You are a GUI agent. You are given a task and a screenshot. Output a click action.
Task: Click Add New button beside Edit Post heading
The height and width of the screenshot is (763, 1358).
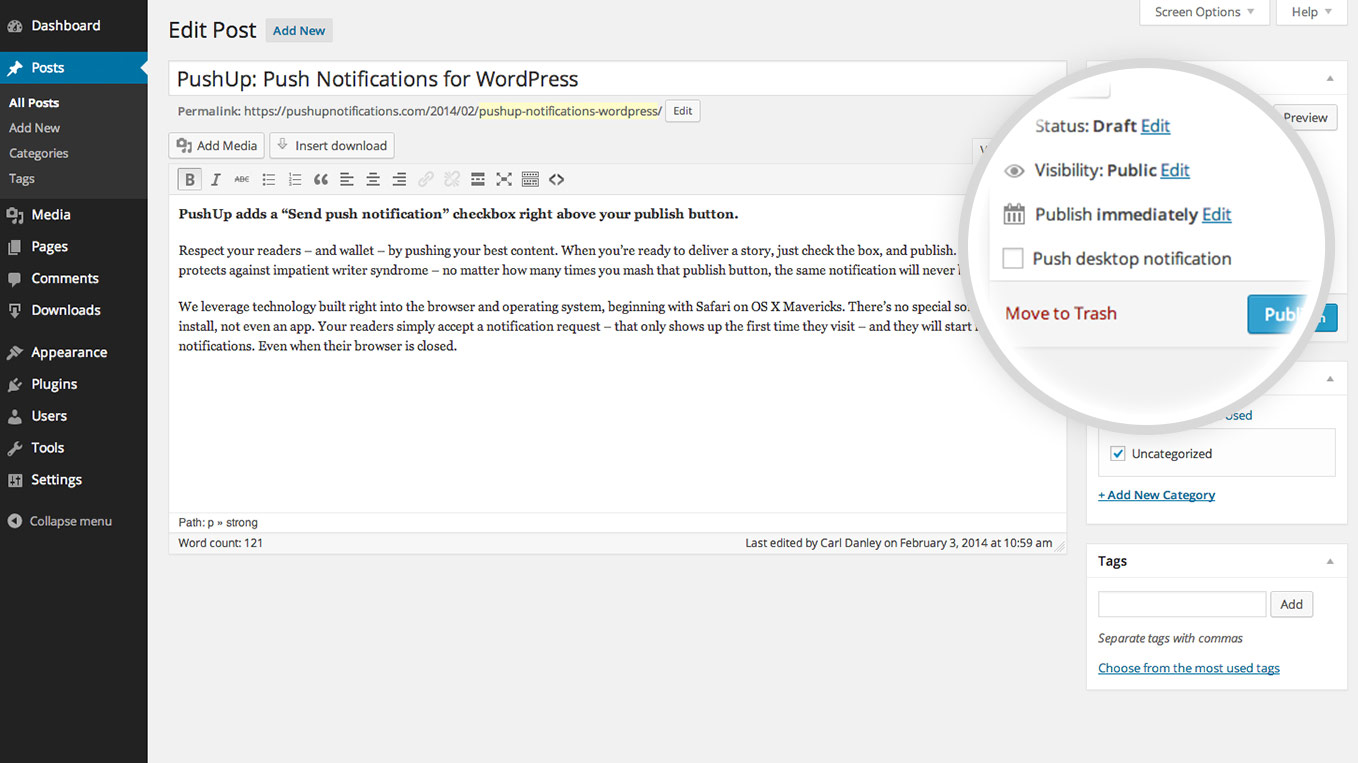coord(299,31)
